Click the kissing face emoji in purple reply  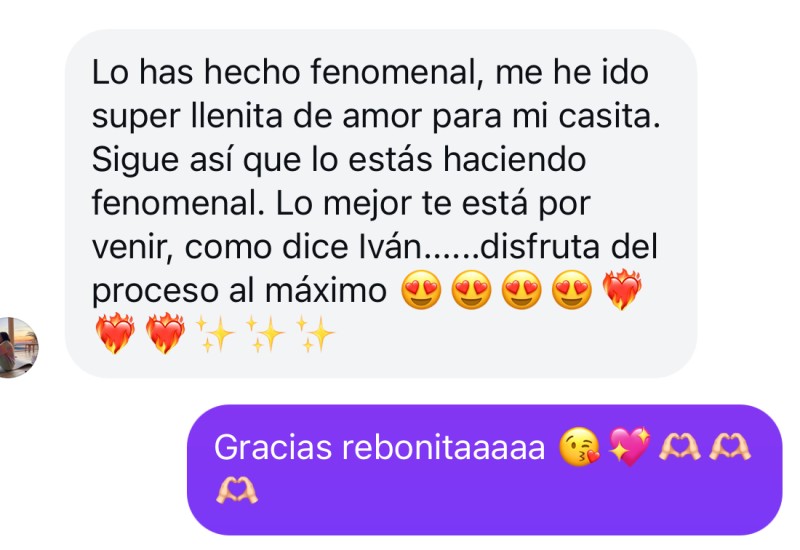(580, 446)
